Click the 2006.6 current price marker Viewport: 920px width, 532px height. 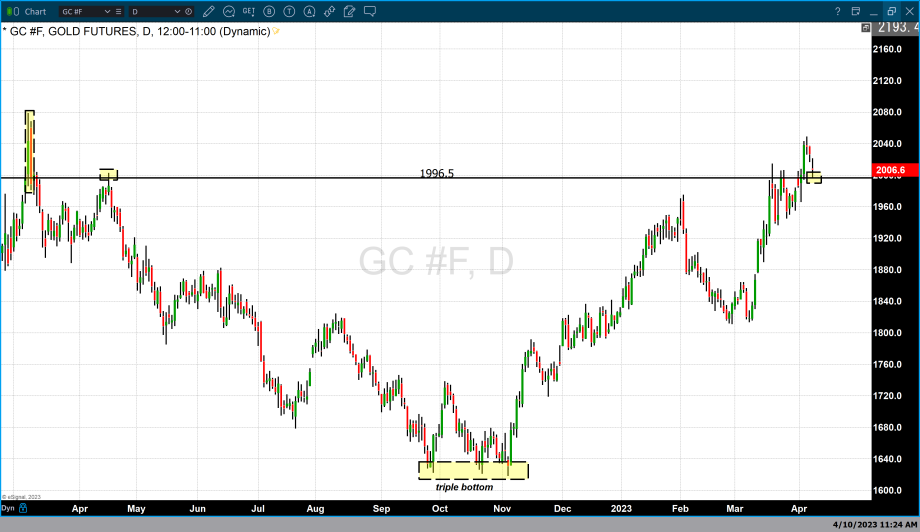point(889,170)
